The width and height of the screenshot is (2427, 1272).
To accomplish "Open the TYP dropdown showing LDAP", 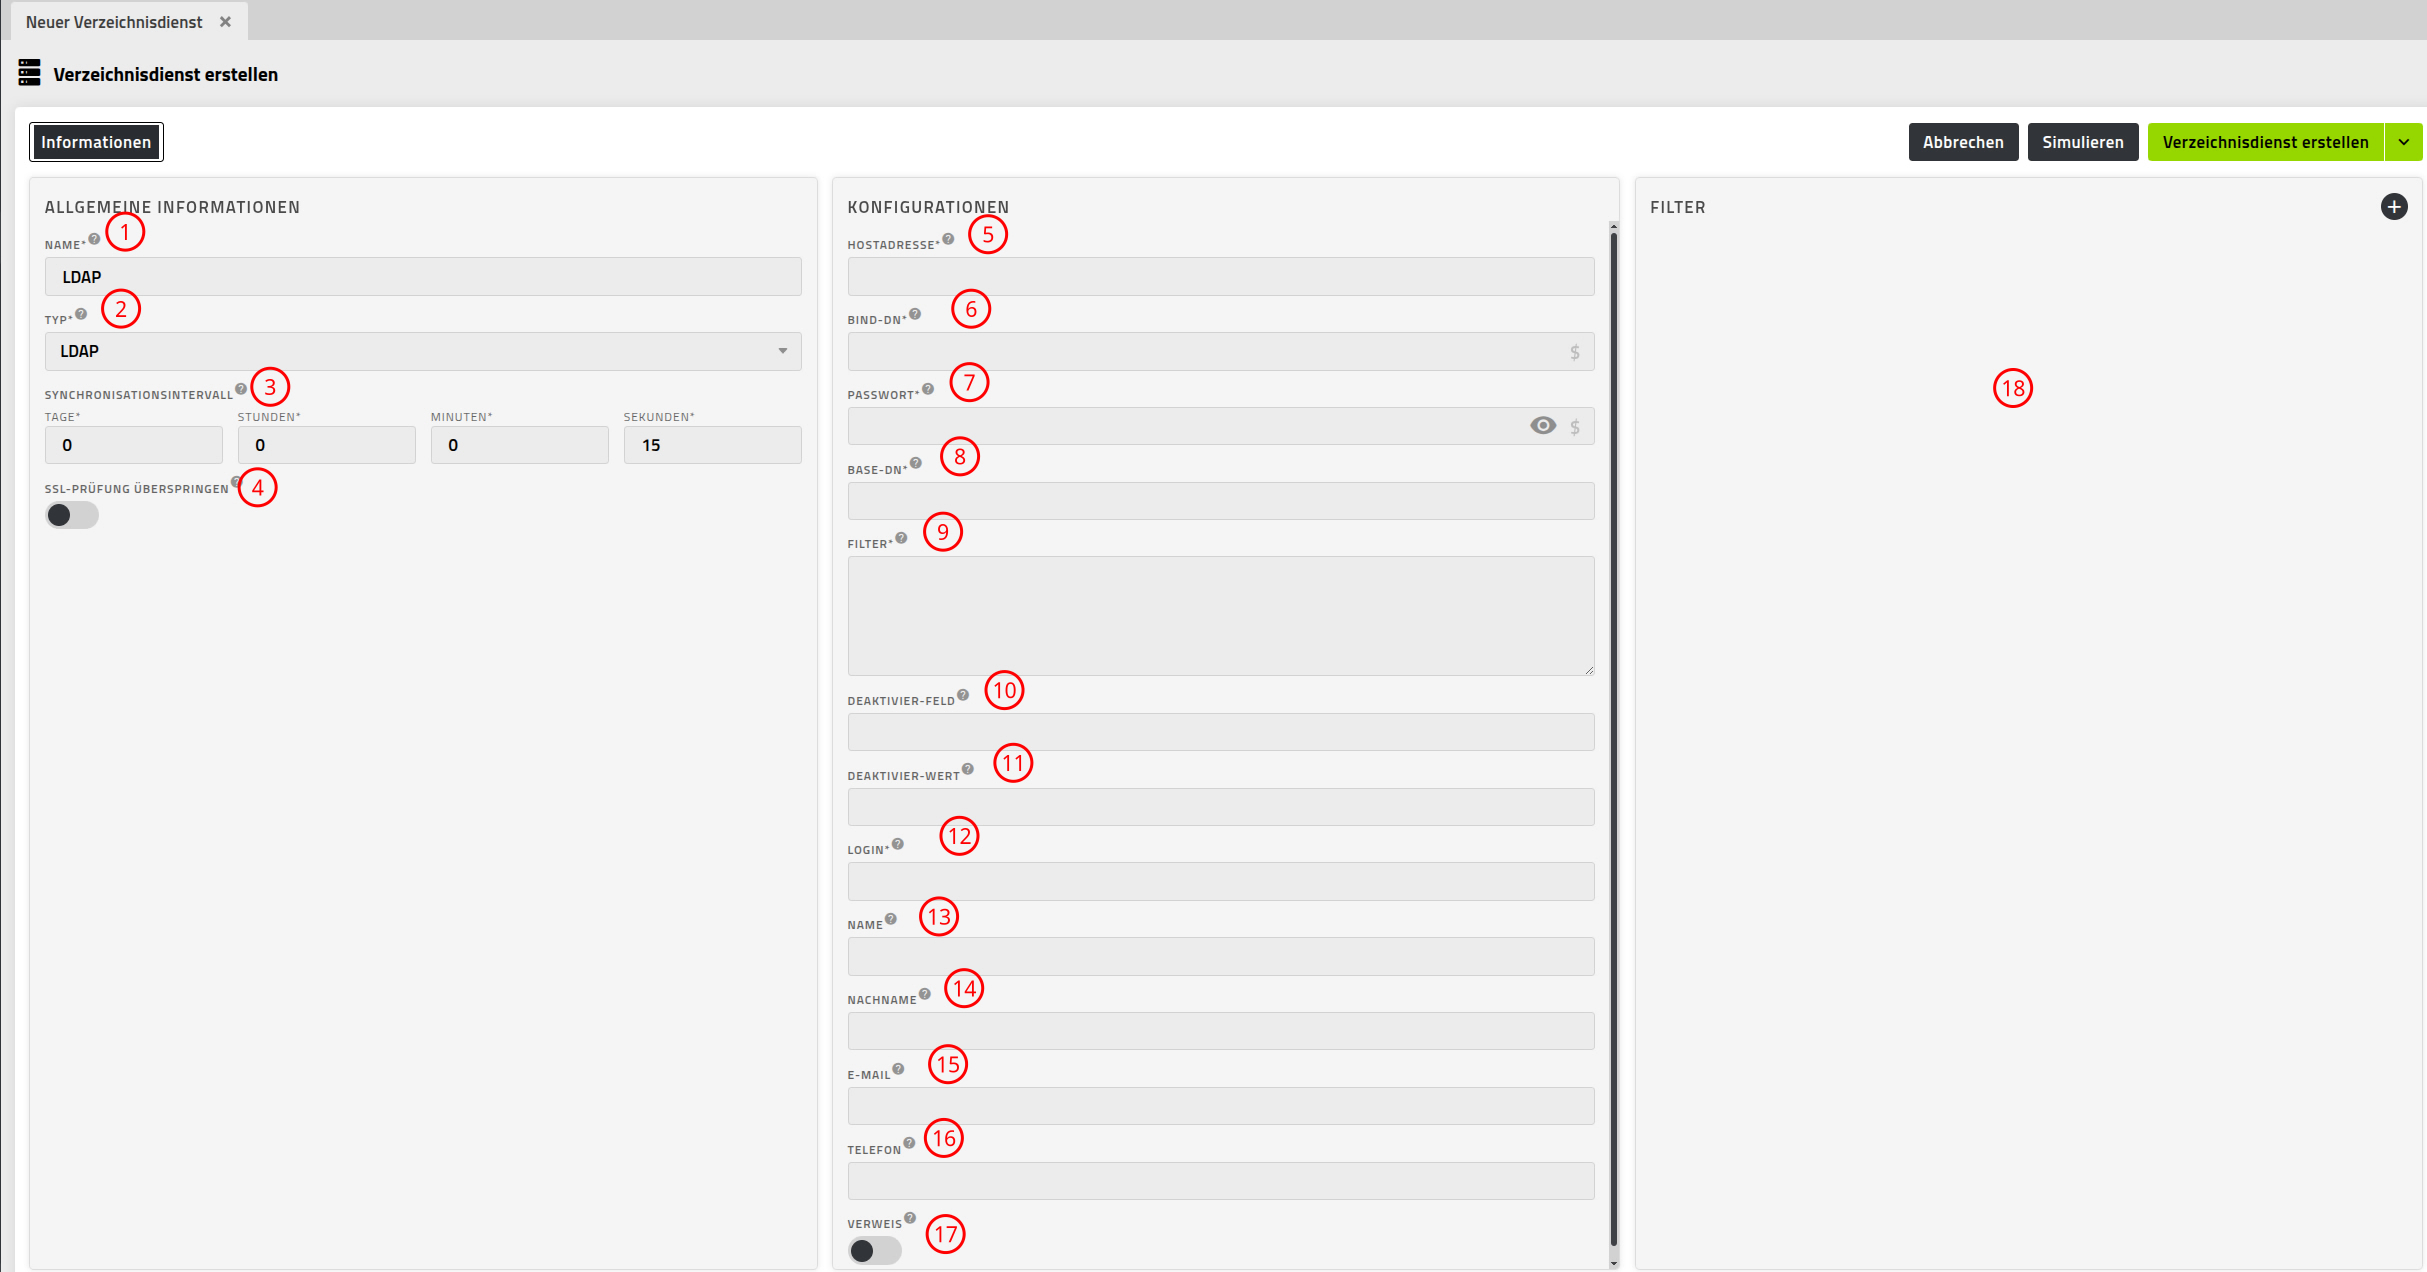I will coord(423,351).
